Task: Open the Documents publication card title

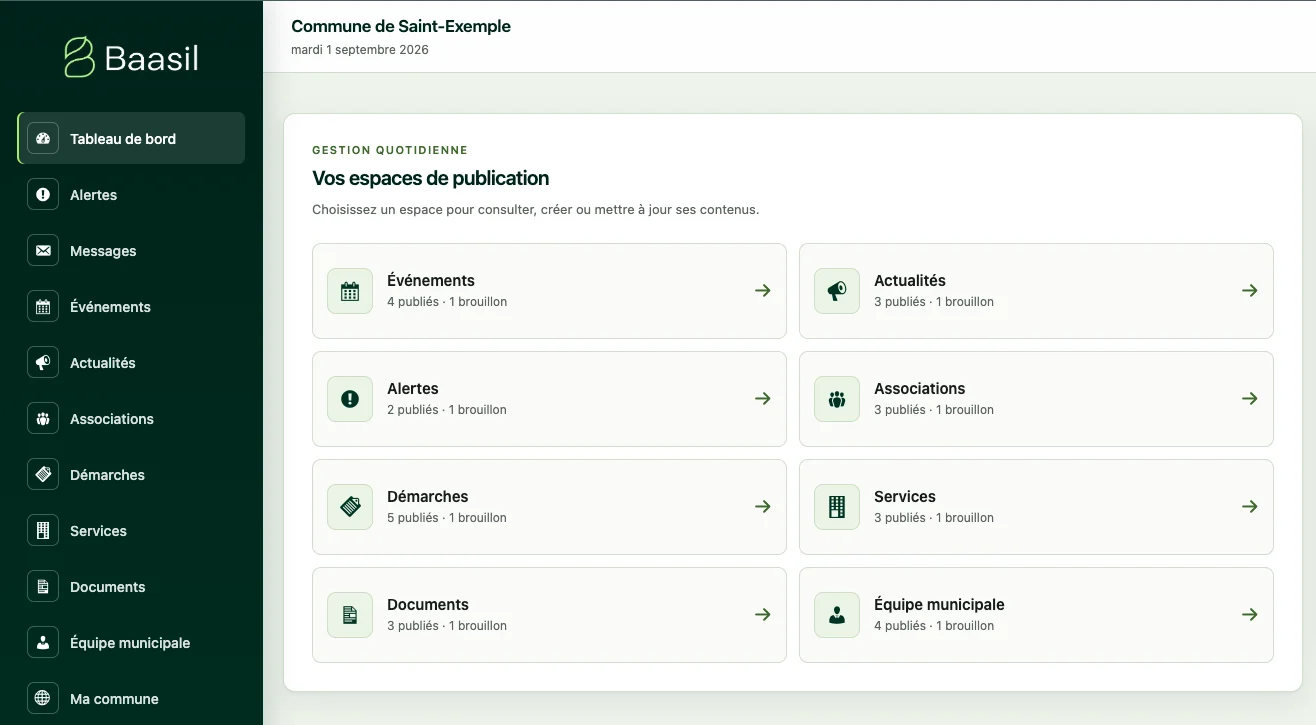Action: (428, 605)
